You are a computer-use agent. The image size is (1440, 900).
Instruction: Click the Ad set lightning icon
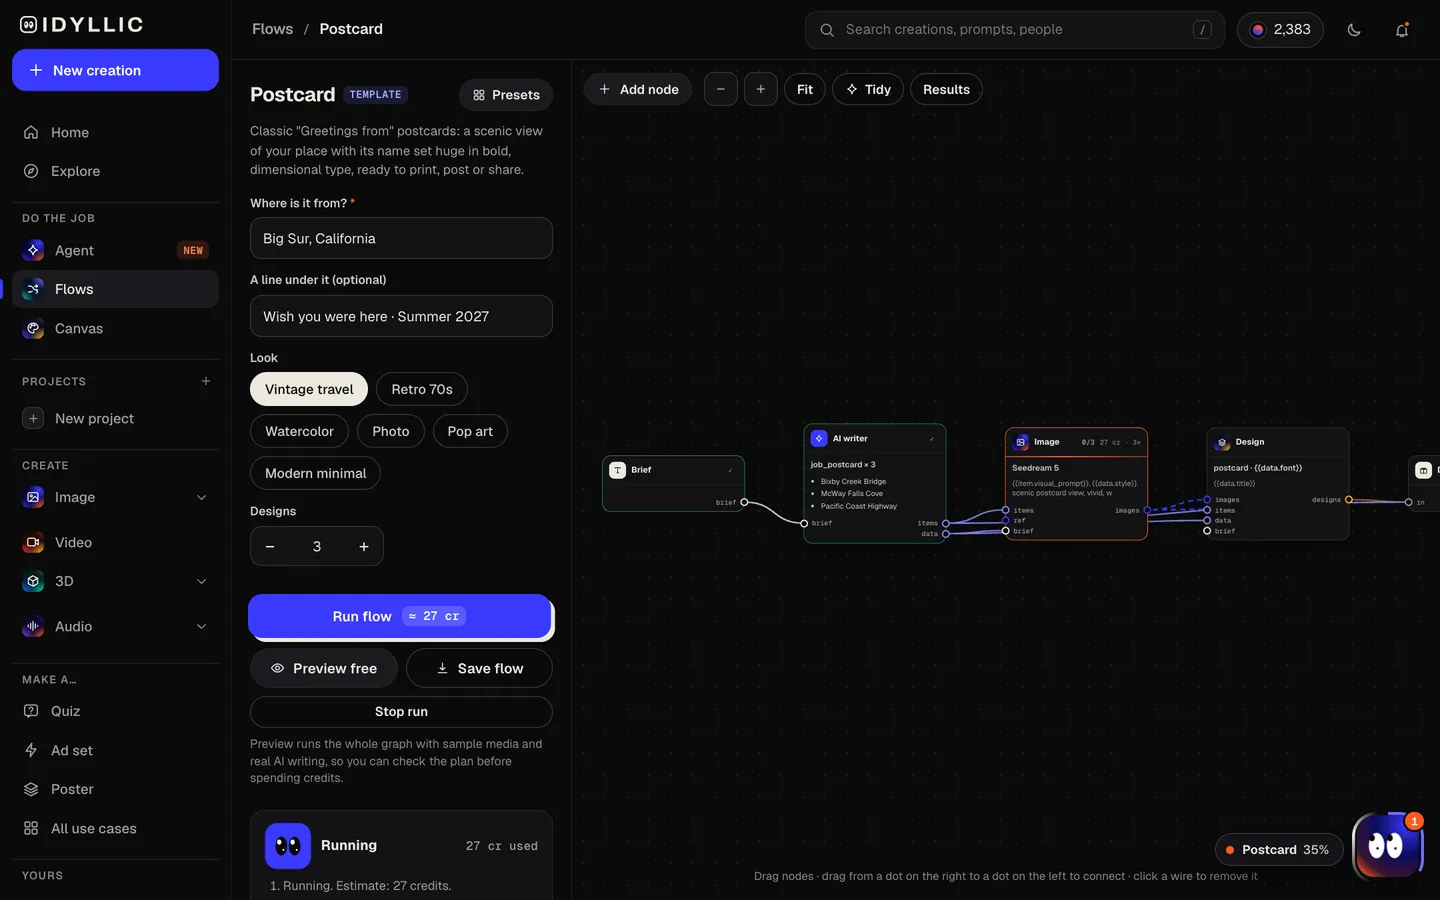click(31, 750)
